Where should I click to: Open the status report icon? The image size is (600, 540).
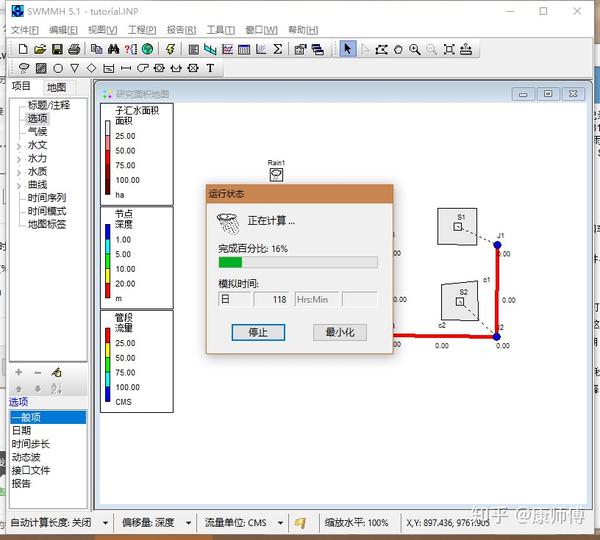(x=194, y=49)
